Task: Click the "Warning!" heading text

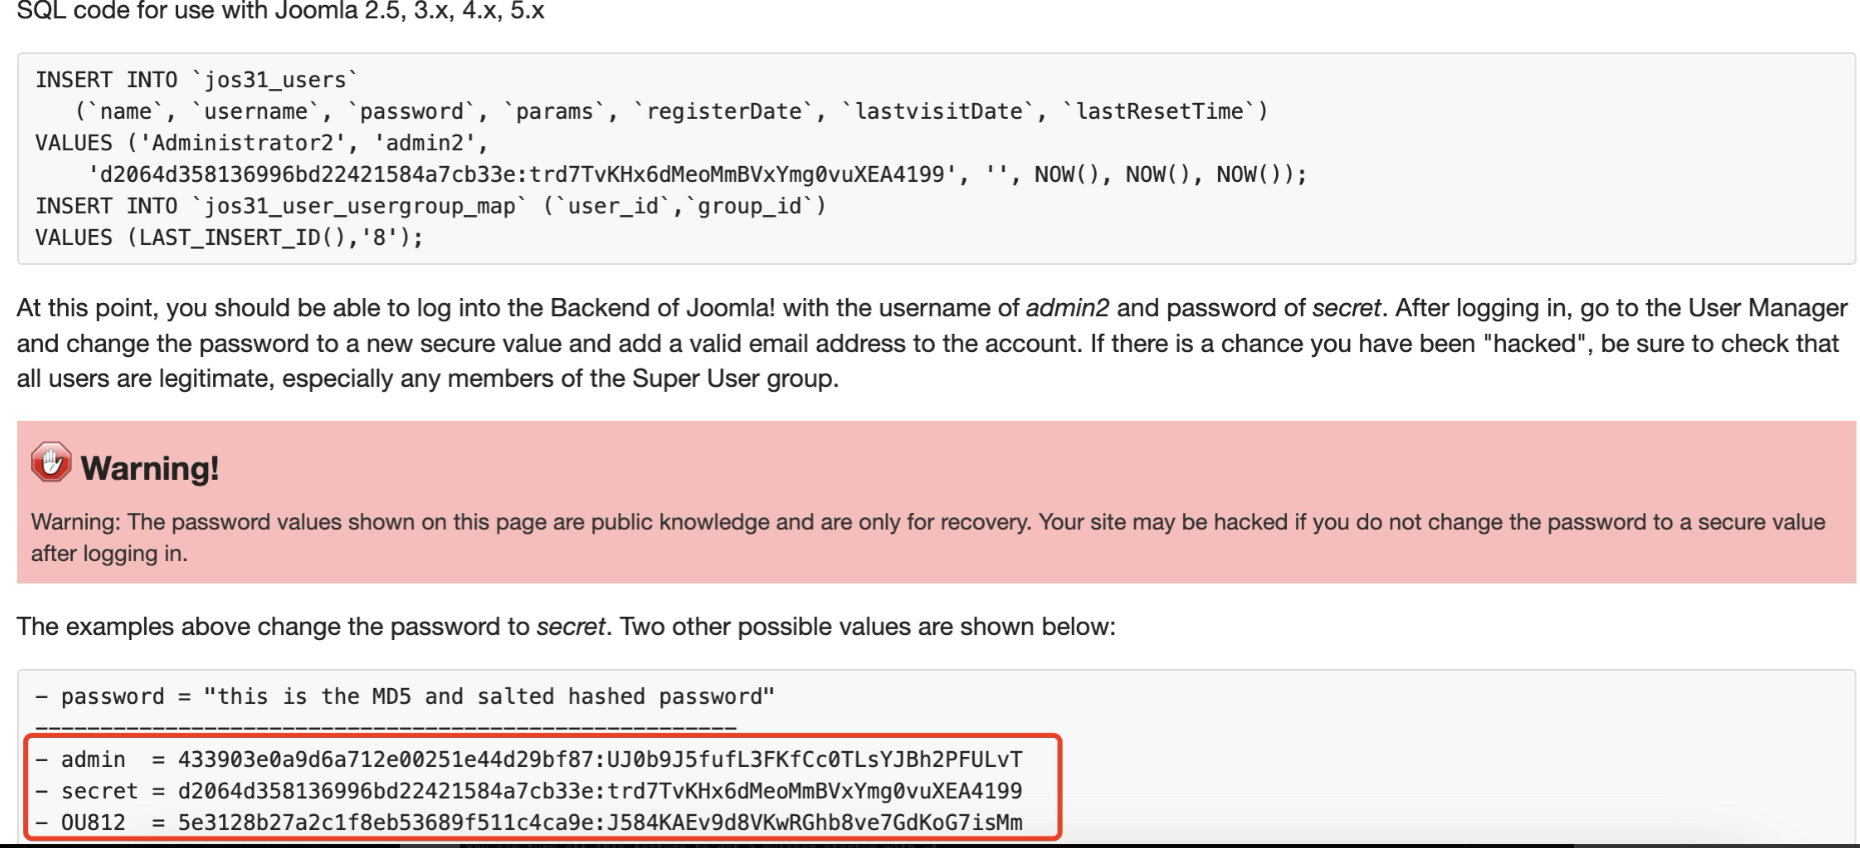Action: (150, 468)
